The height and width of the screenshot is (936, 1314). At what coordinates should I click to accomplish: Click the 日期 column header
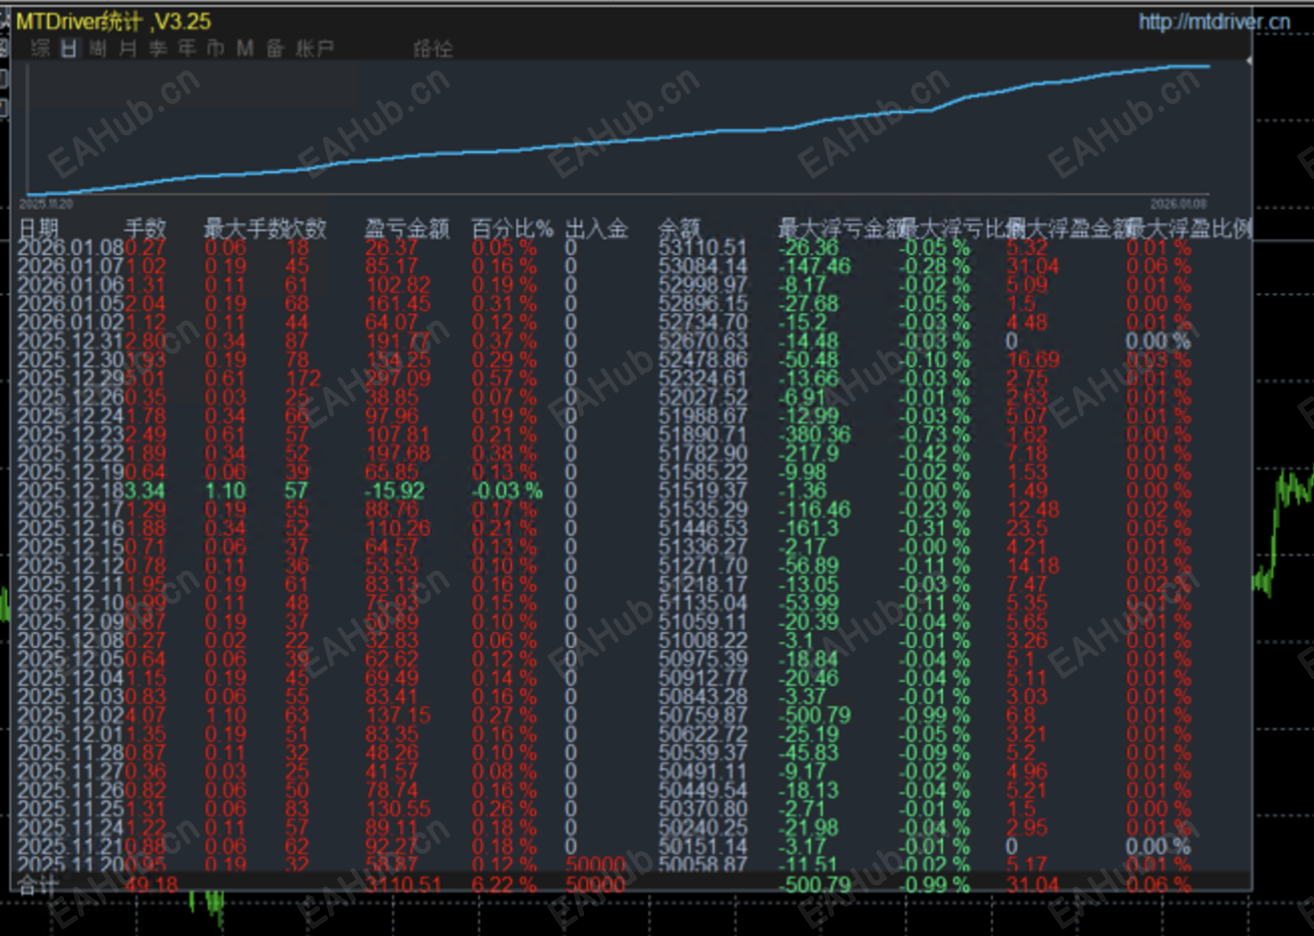point(39,229)
